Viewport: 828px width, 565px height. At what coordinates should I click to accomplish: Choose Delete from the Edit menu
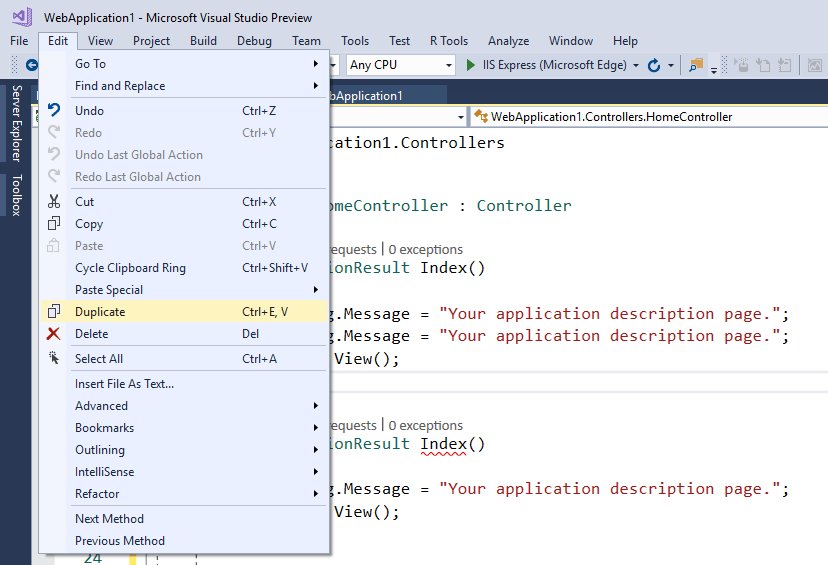click(x=183, y=334)
